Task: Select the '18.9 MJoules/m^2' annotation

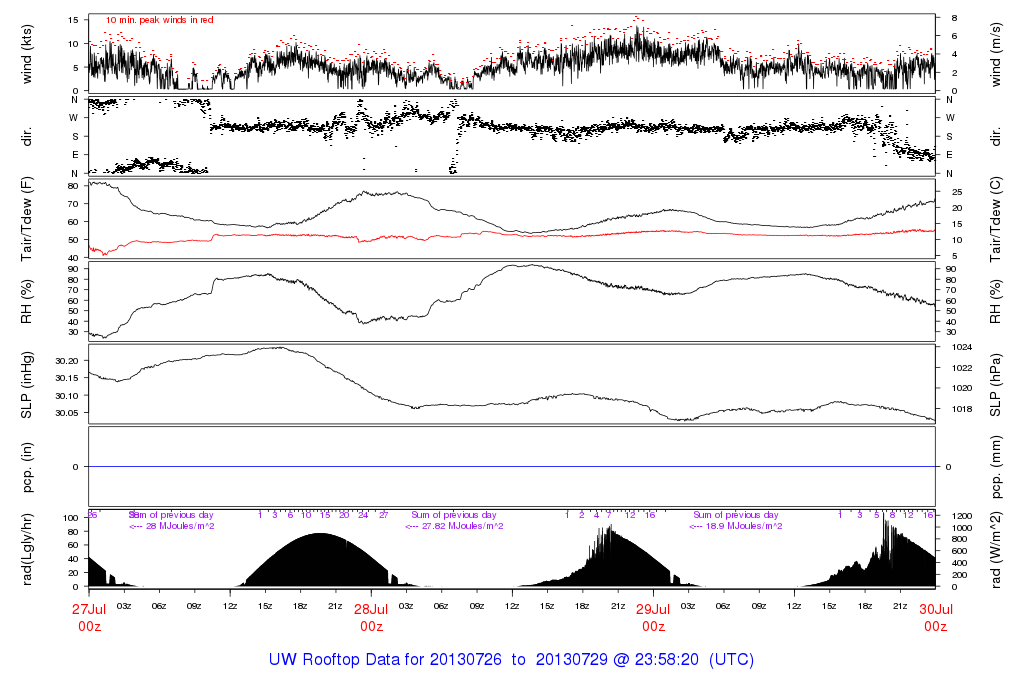Action: 742,526
